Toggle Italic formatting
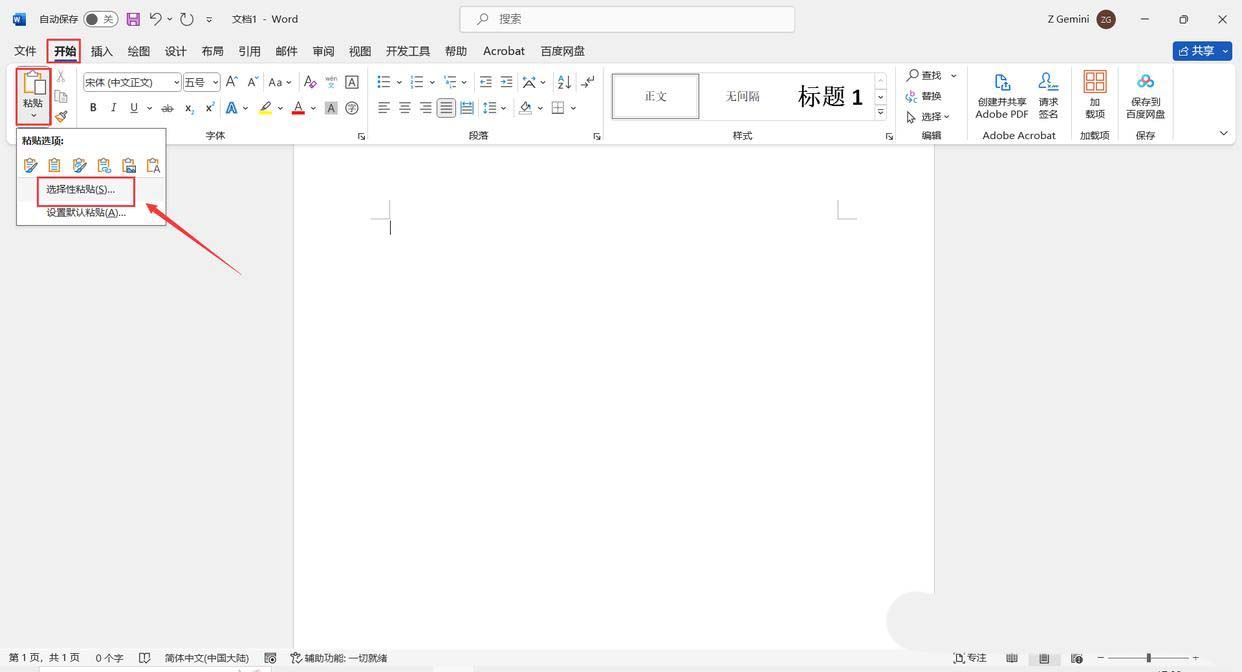Viewport: 1242px width, 672px height. click(113, 108)
